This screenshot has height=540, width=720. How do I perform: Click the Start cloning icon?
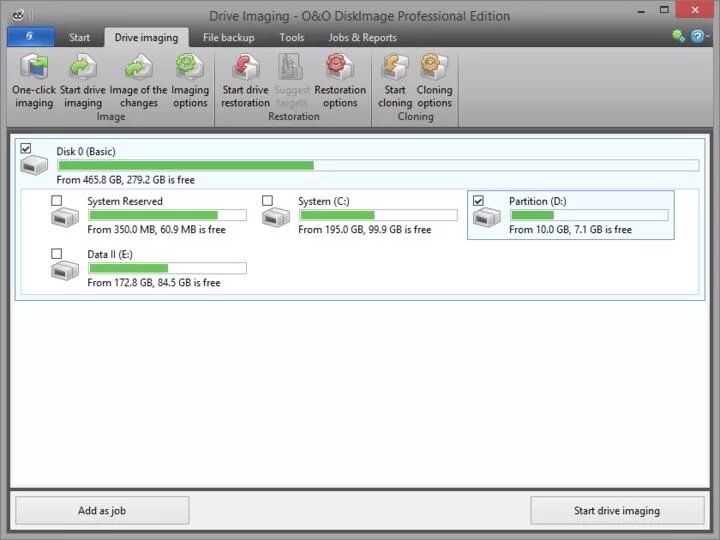pos(395,68)
